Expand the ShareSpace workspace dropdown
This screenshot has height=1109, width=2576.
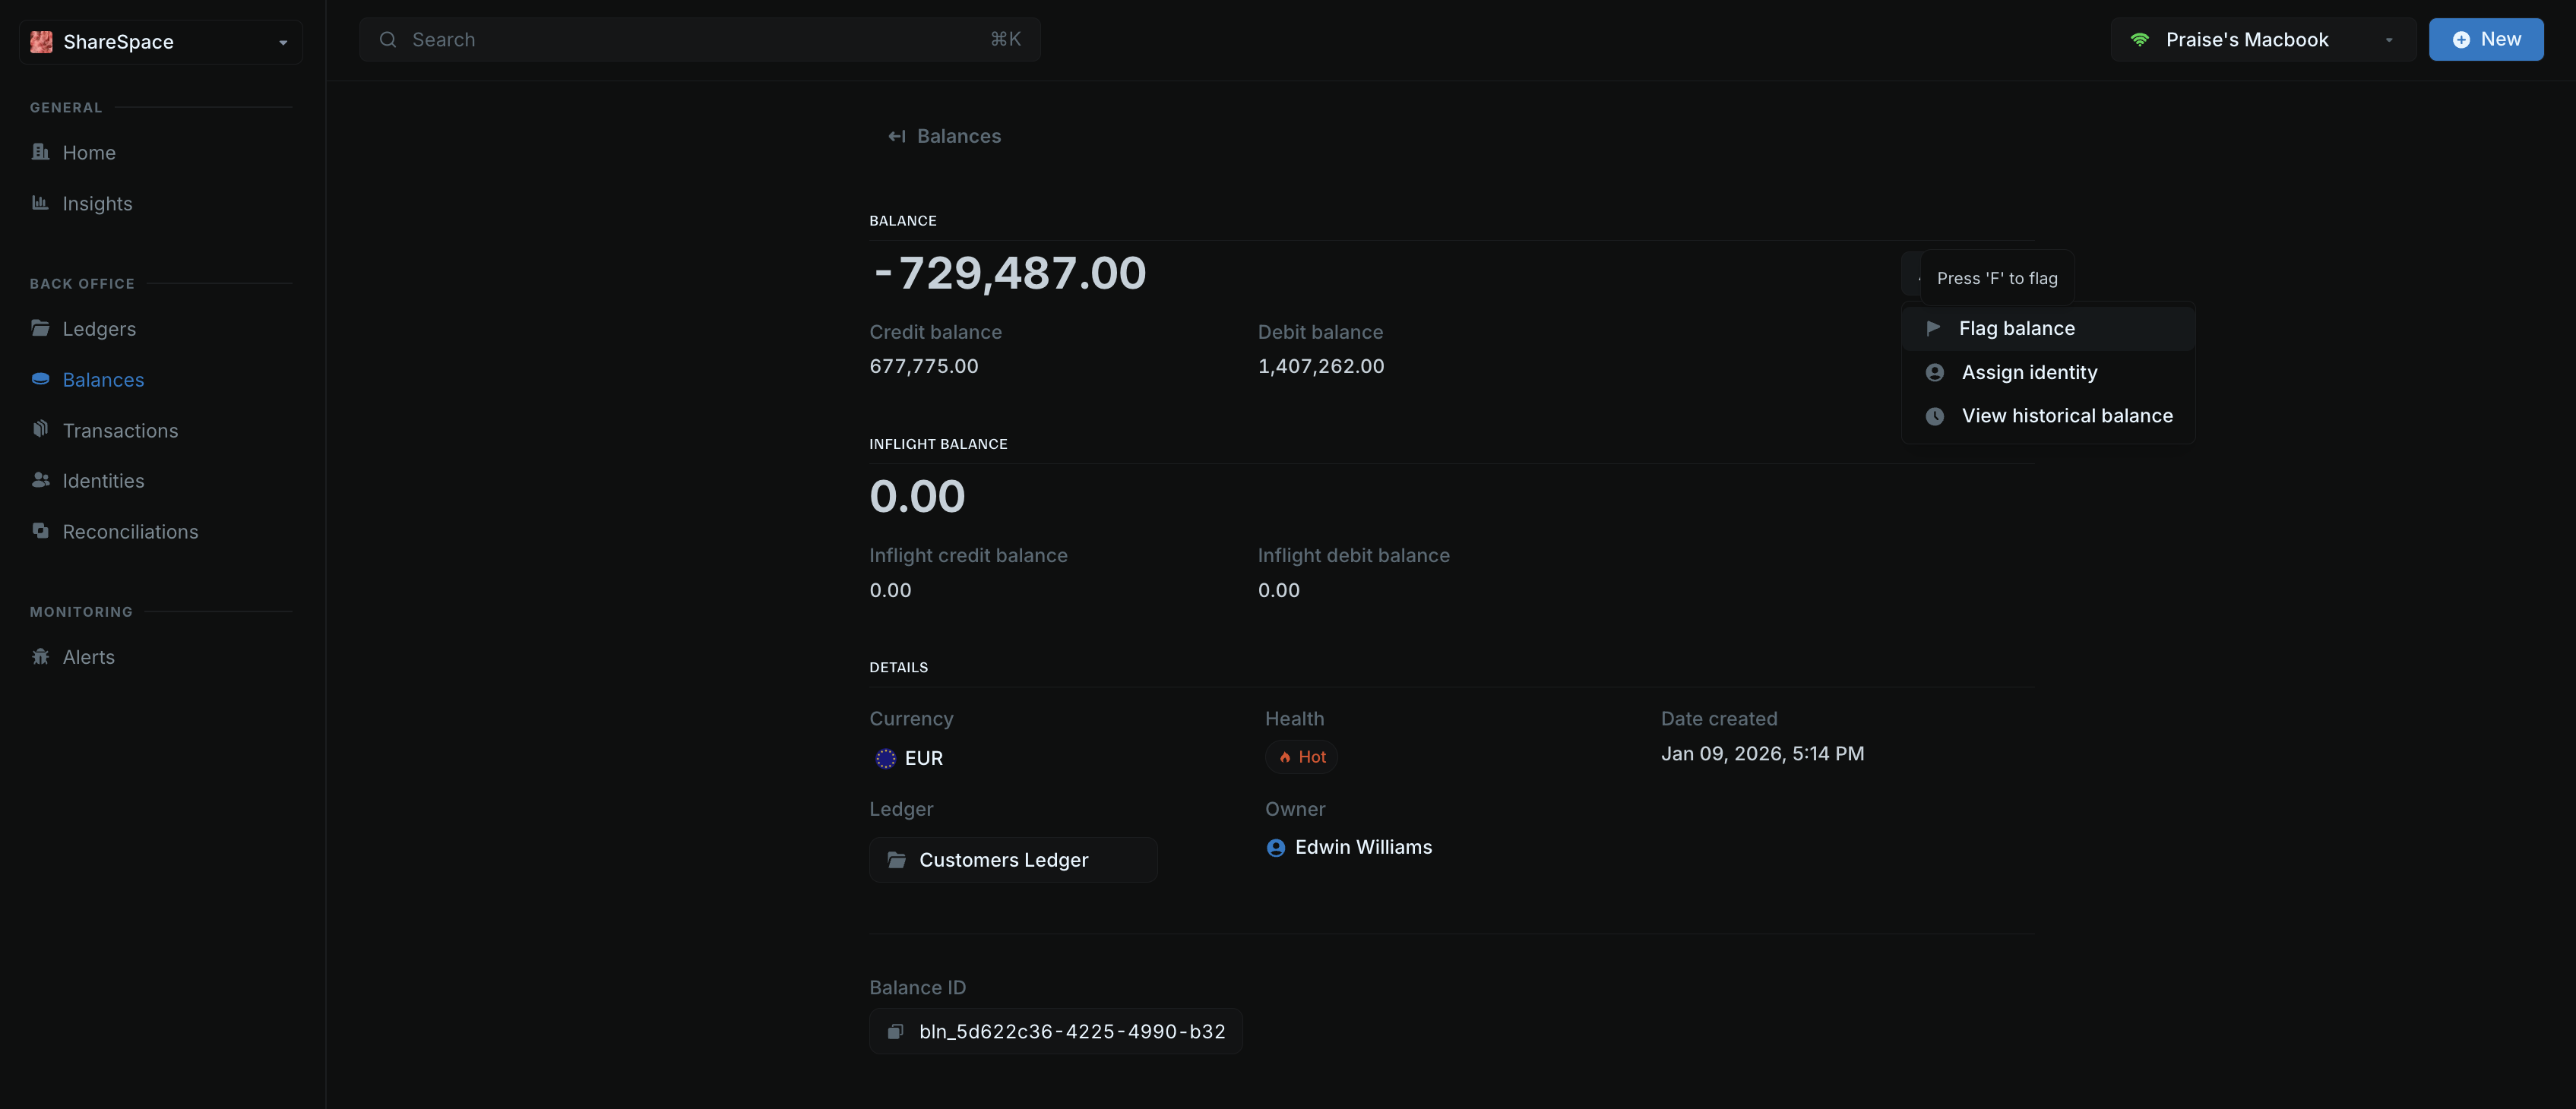click(x=283, y=42)
